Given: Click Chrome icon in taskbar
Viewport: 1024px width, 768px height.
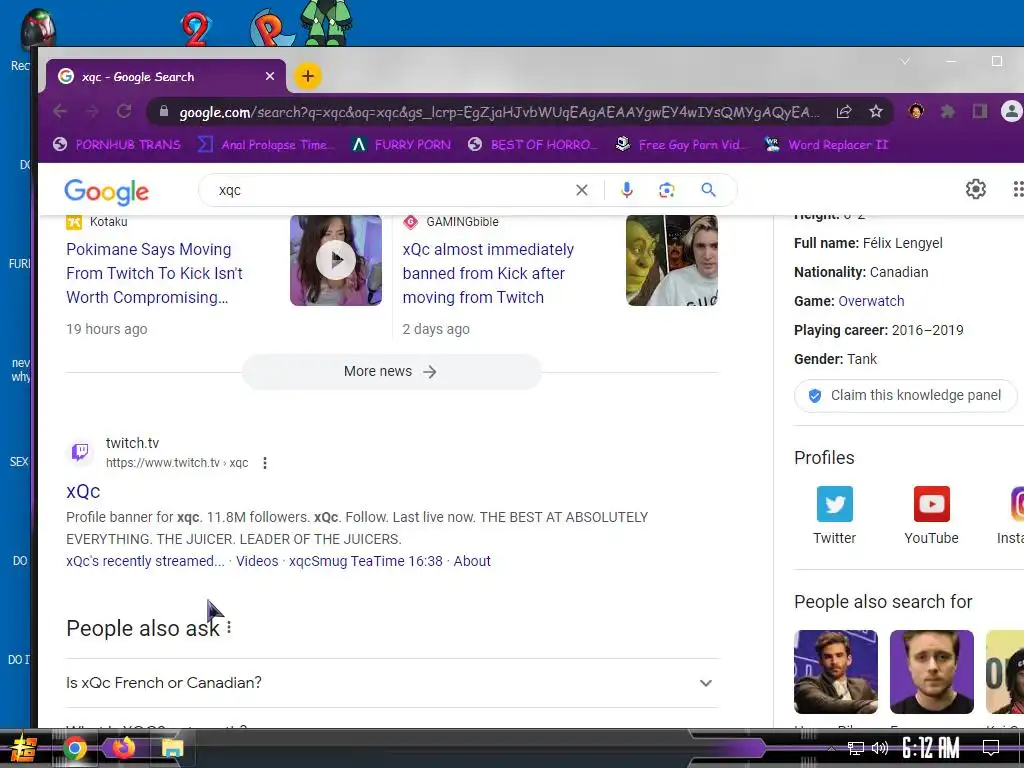Looking at the screenshot, I should coord(74,748).
